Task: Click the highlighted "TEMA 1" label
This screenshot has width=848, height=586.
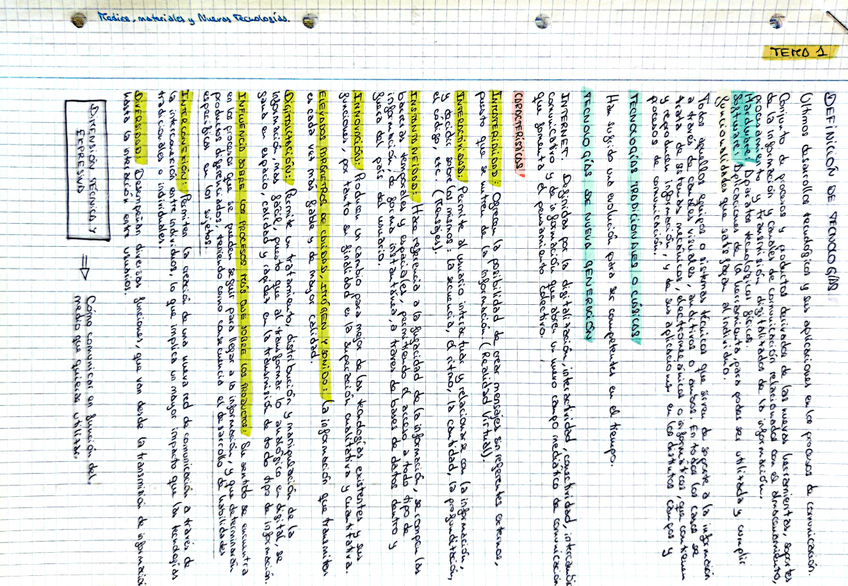Action: coord(799,52)
